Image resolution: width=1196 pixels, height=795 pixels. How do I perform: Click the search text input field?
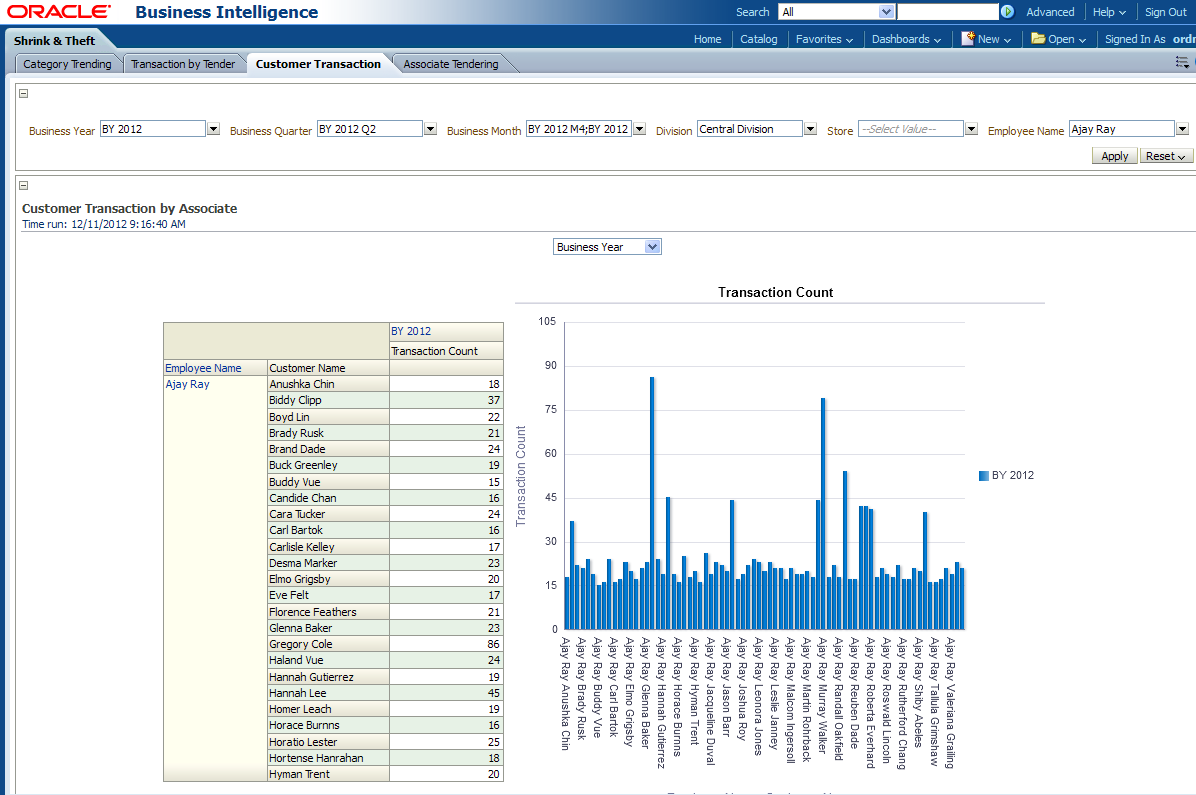pyautogui.click(x=947, y=12)
